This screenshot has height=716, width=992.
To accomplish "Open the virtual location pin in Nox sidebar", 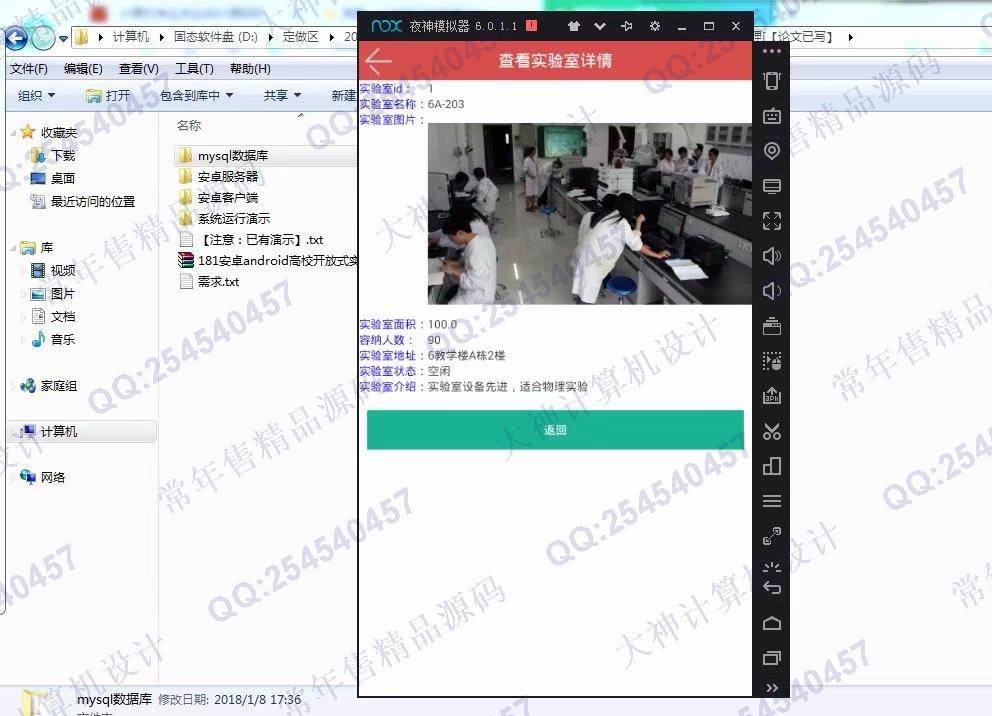I will click(x=771, y=151).
